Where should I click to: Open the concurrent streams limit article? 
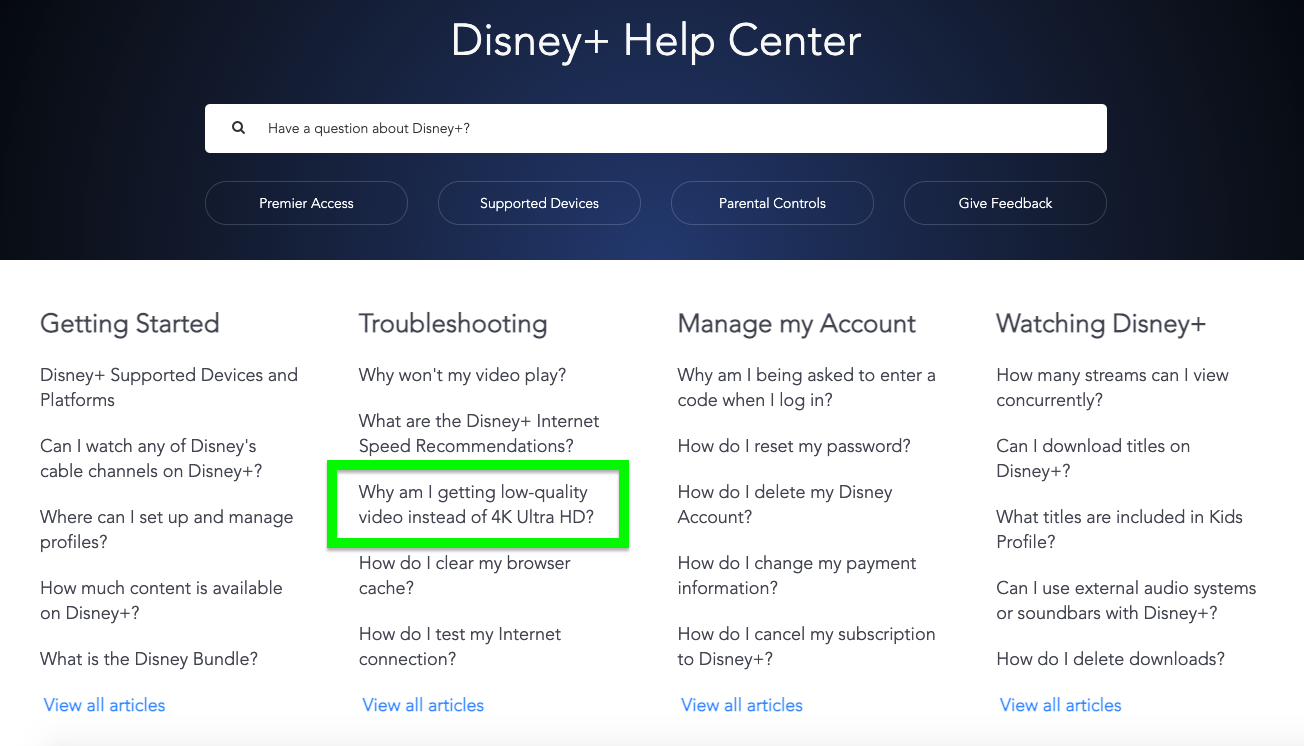coord(1112,387)
